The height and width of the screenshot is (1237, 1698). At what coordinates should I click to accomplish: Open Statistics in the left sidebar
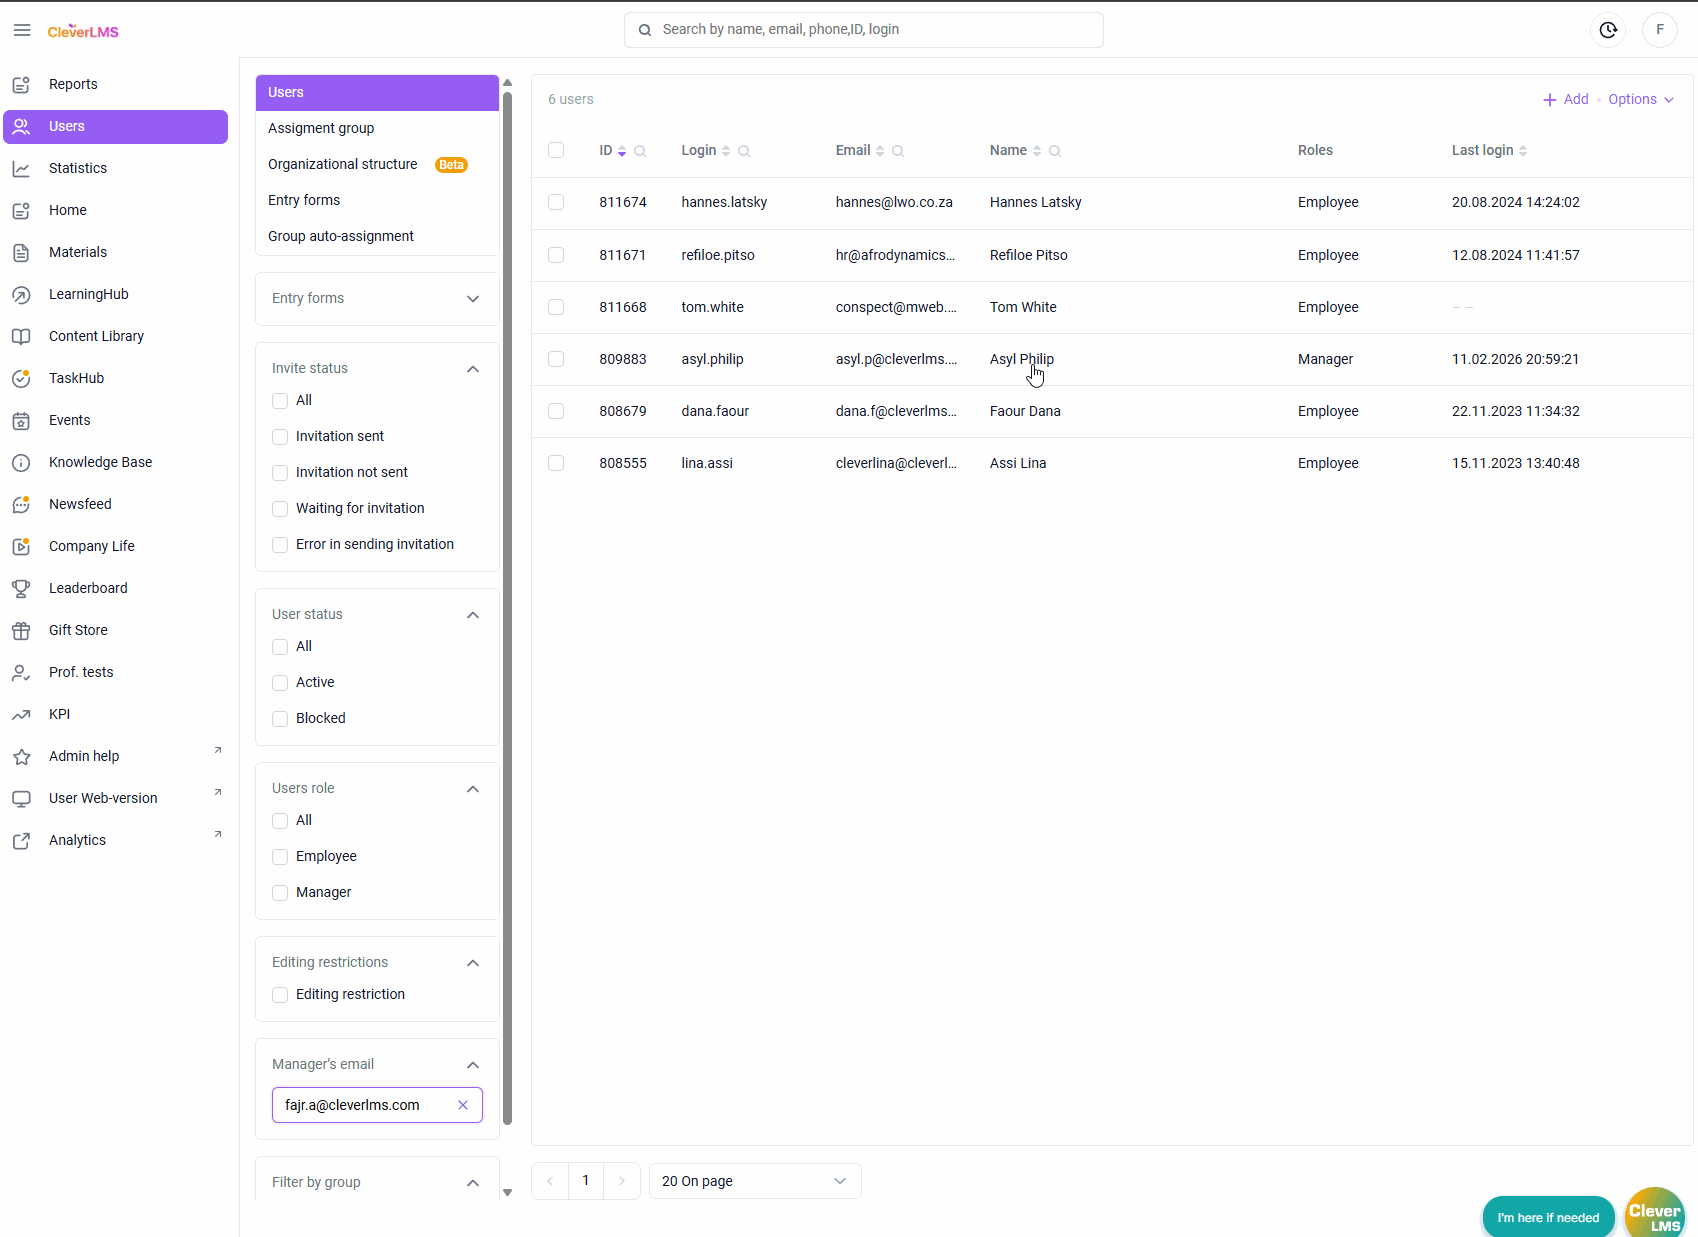[78, 168]
